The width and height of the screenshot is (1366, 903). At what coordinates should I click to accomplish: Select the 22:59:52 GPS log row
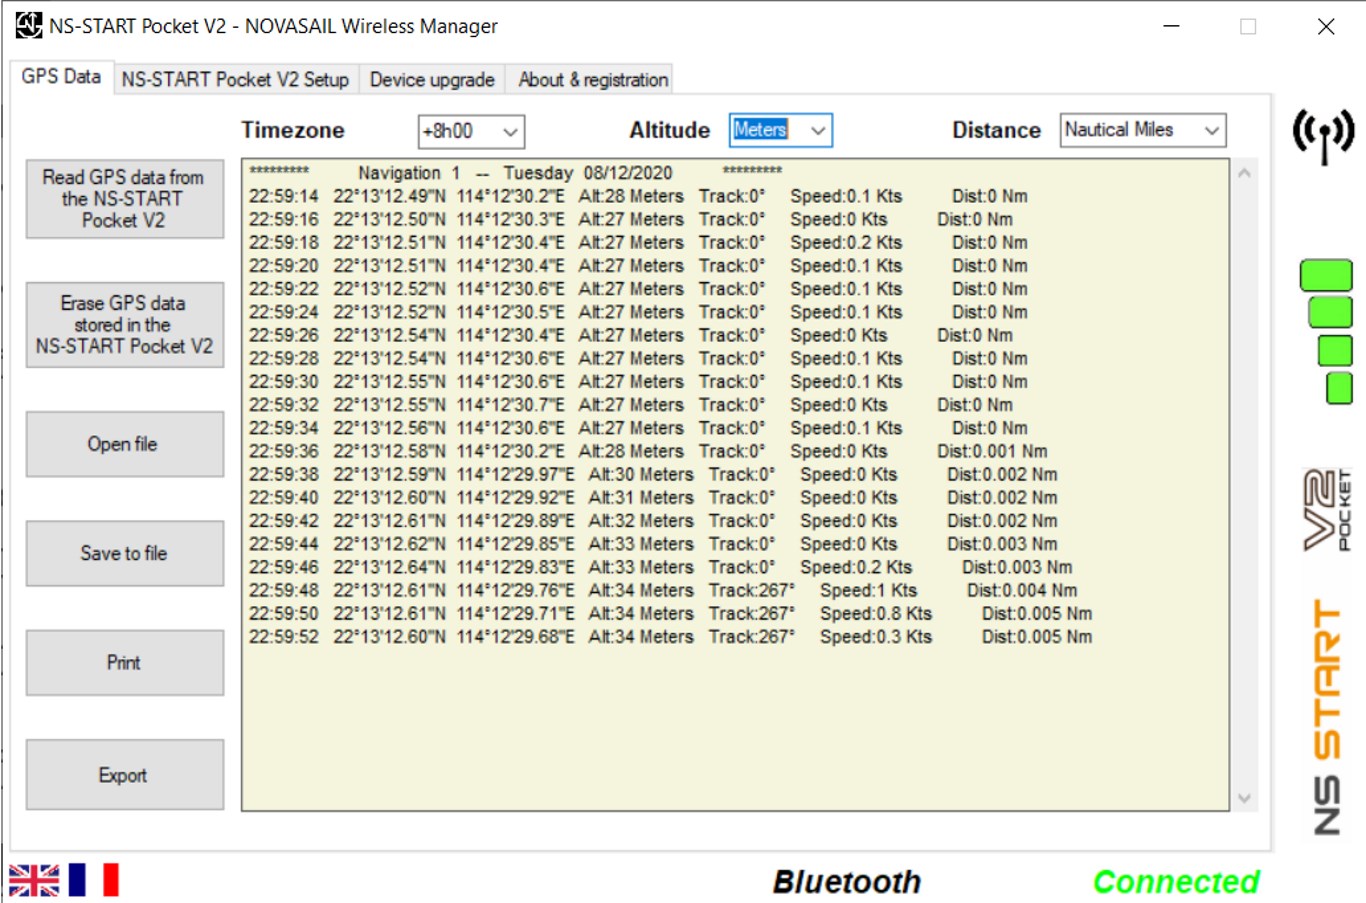point(671,637)
